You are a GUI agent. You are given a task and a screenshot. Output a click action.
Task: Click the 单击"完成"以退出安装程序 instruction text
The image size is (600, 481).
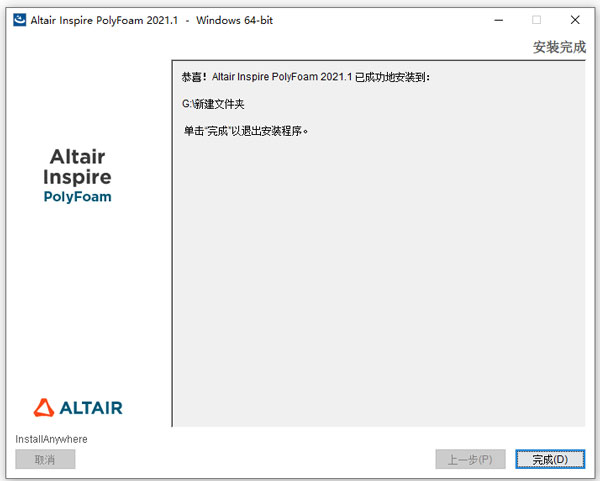point(246,131)
